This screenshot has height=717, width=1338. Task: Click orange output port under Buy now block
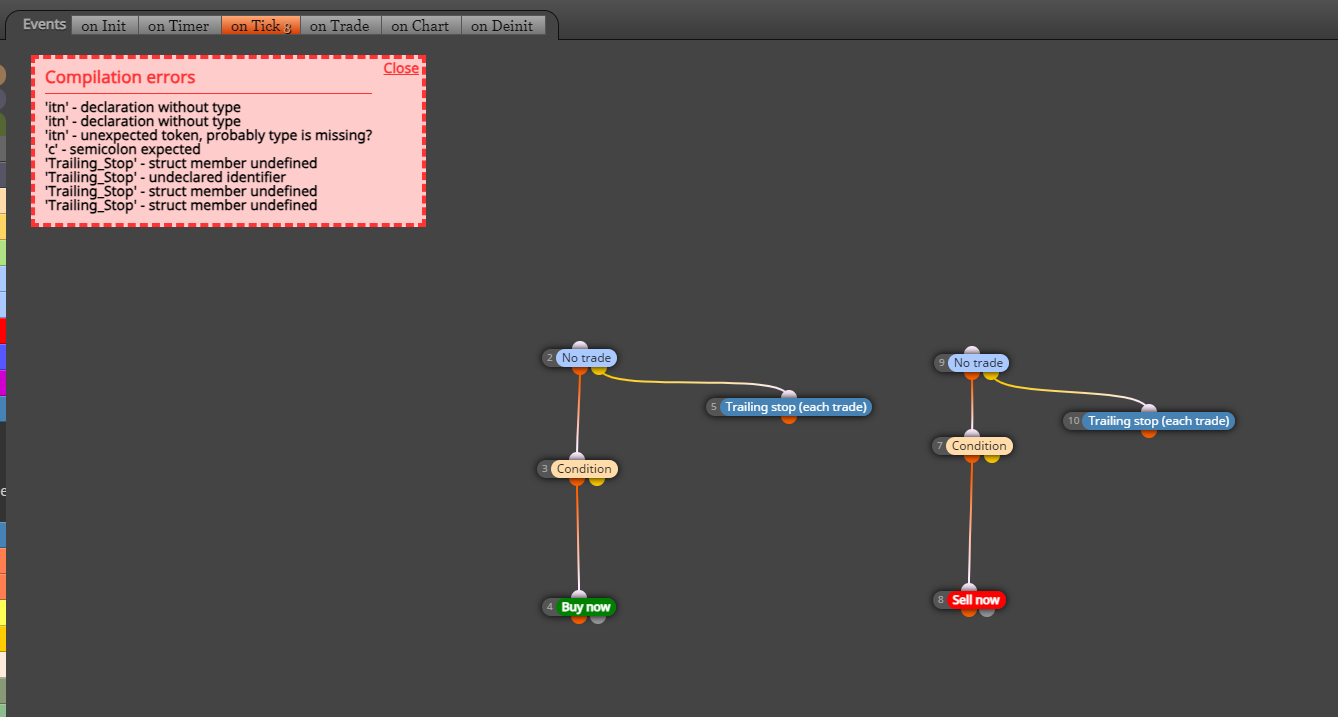(x=579, y=619)
